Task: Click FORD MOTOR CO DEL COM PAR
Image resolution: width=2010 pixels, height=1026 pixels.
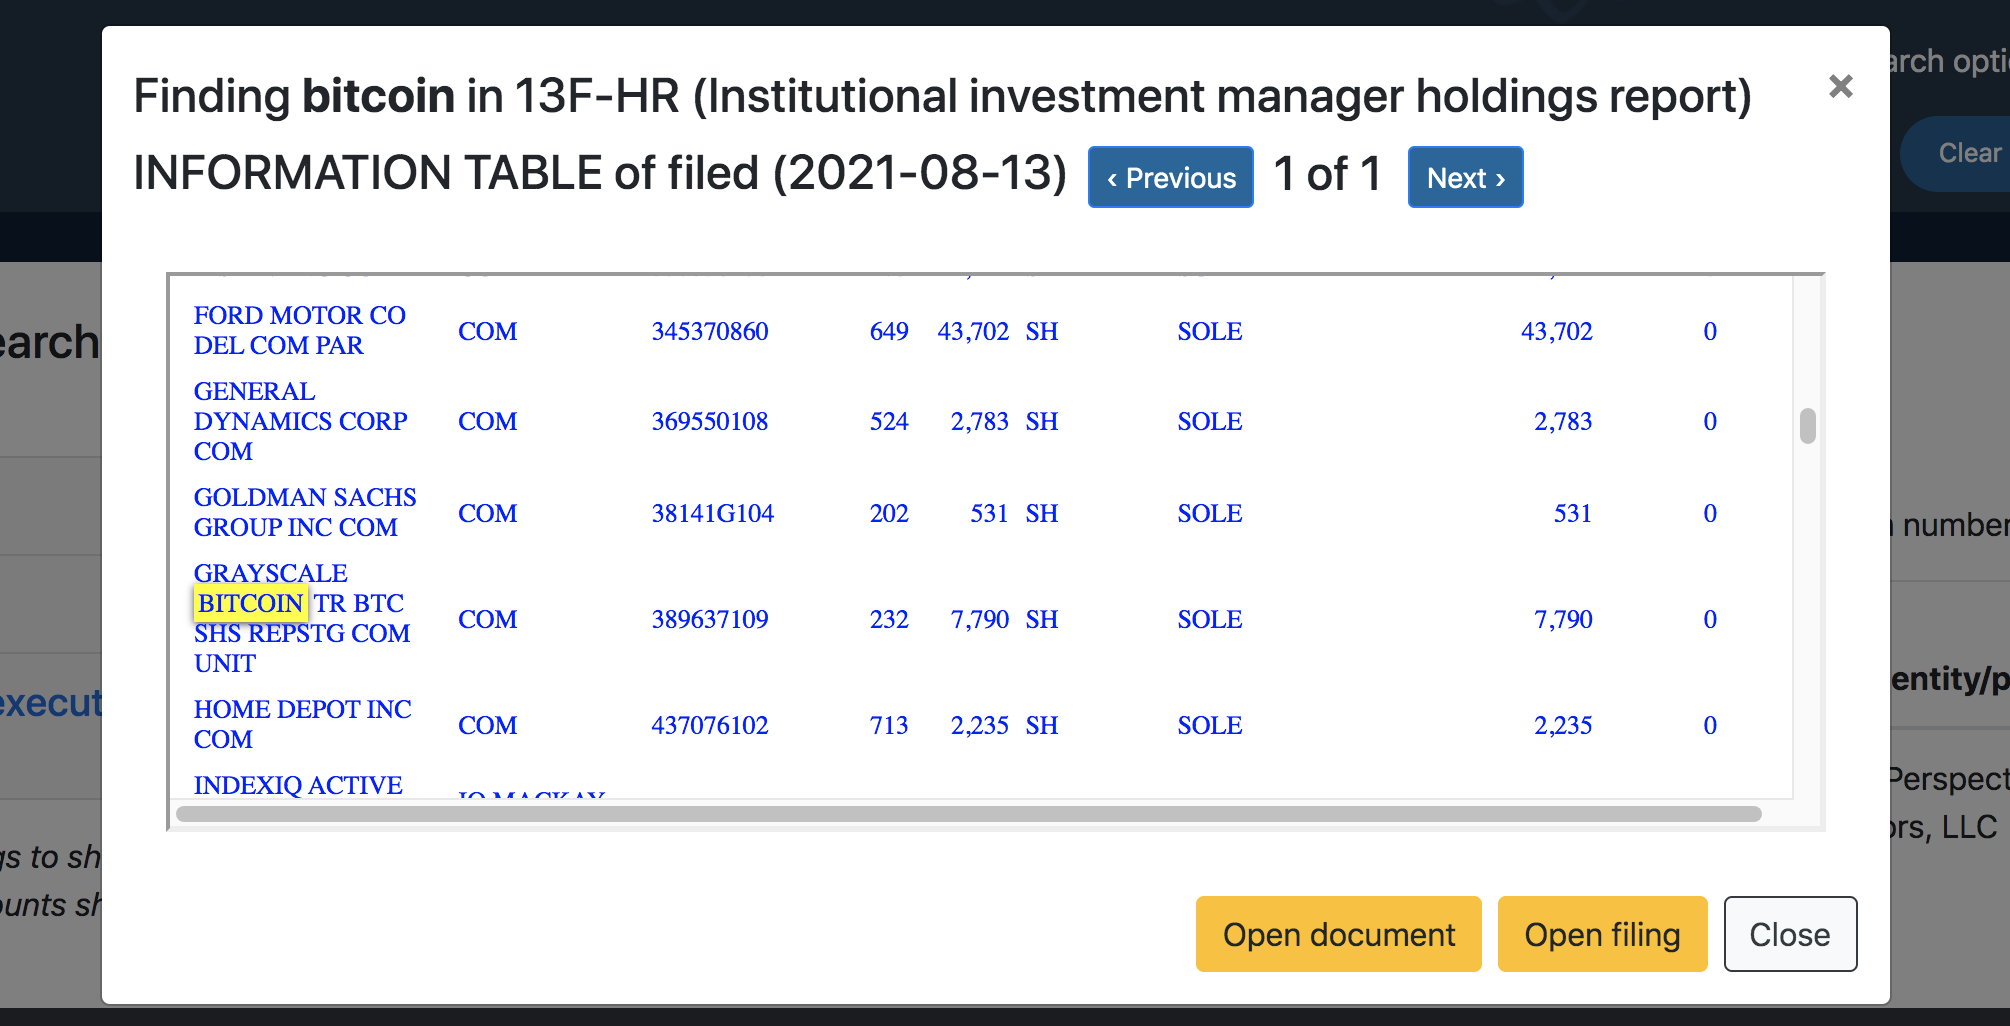Action: (299, 330)
